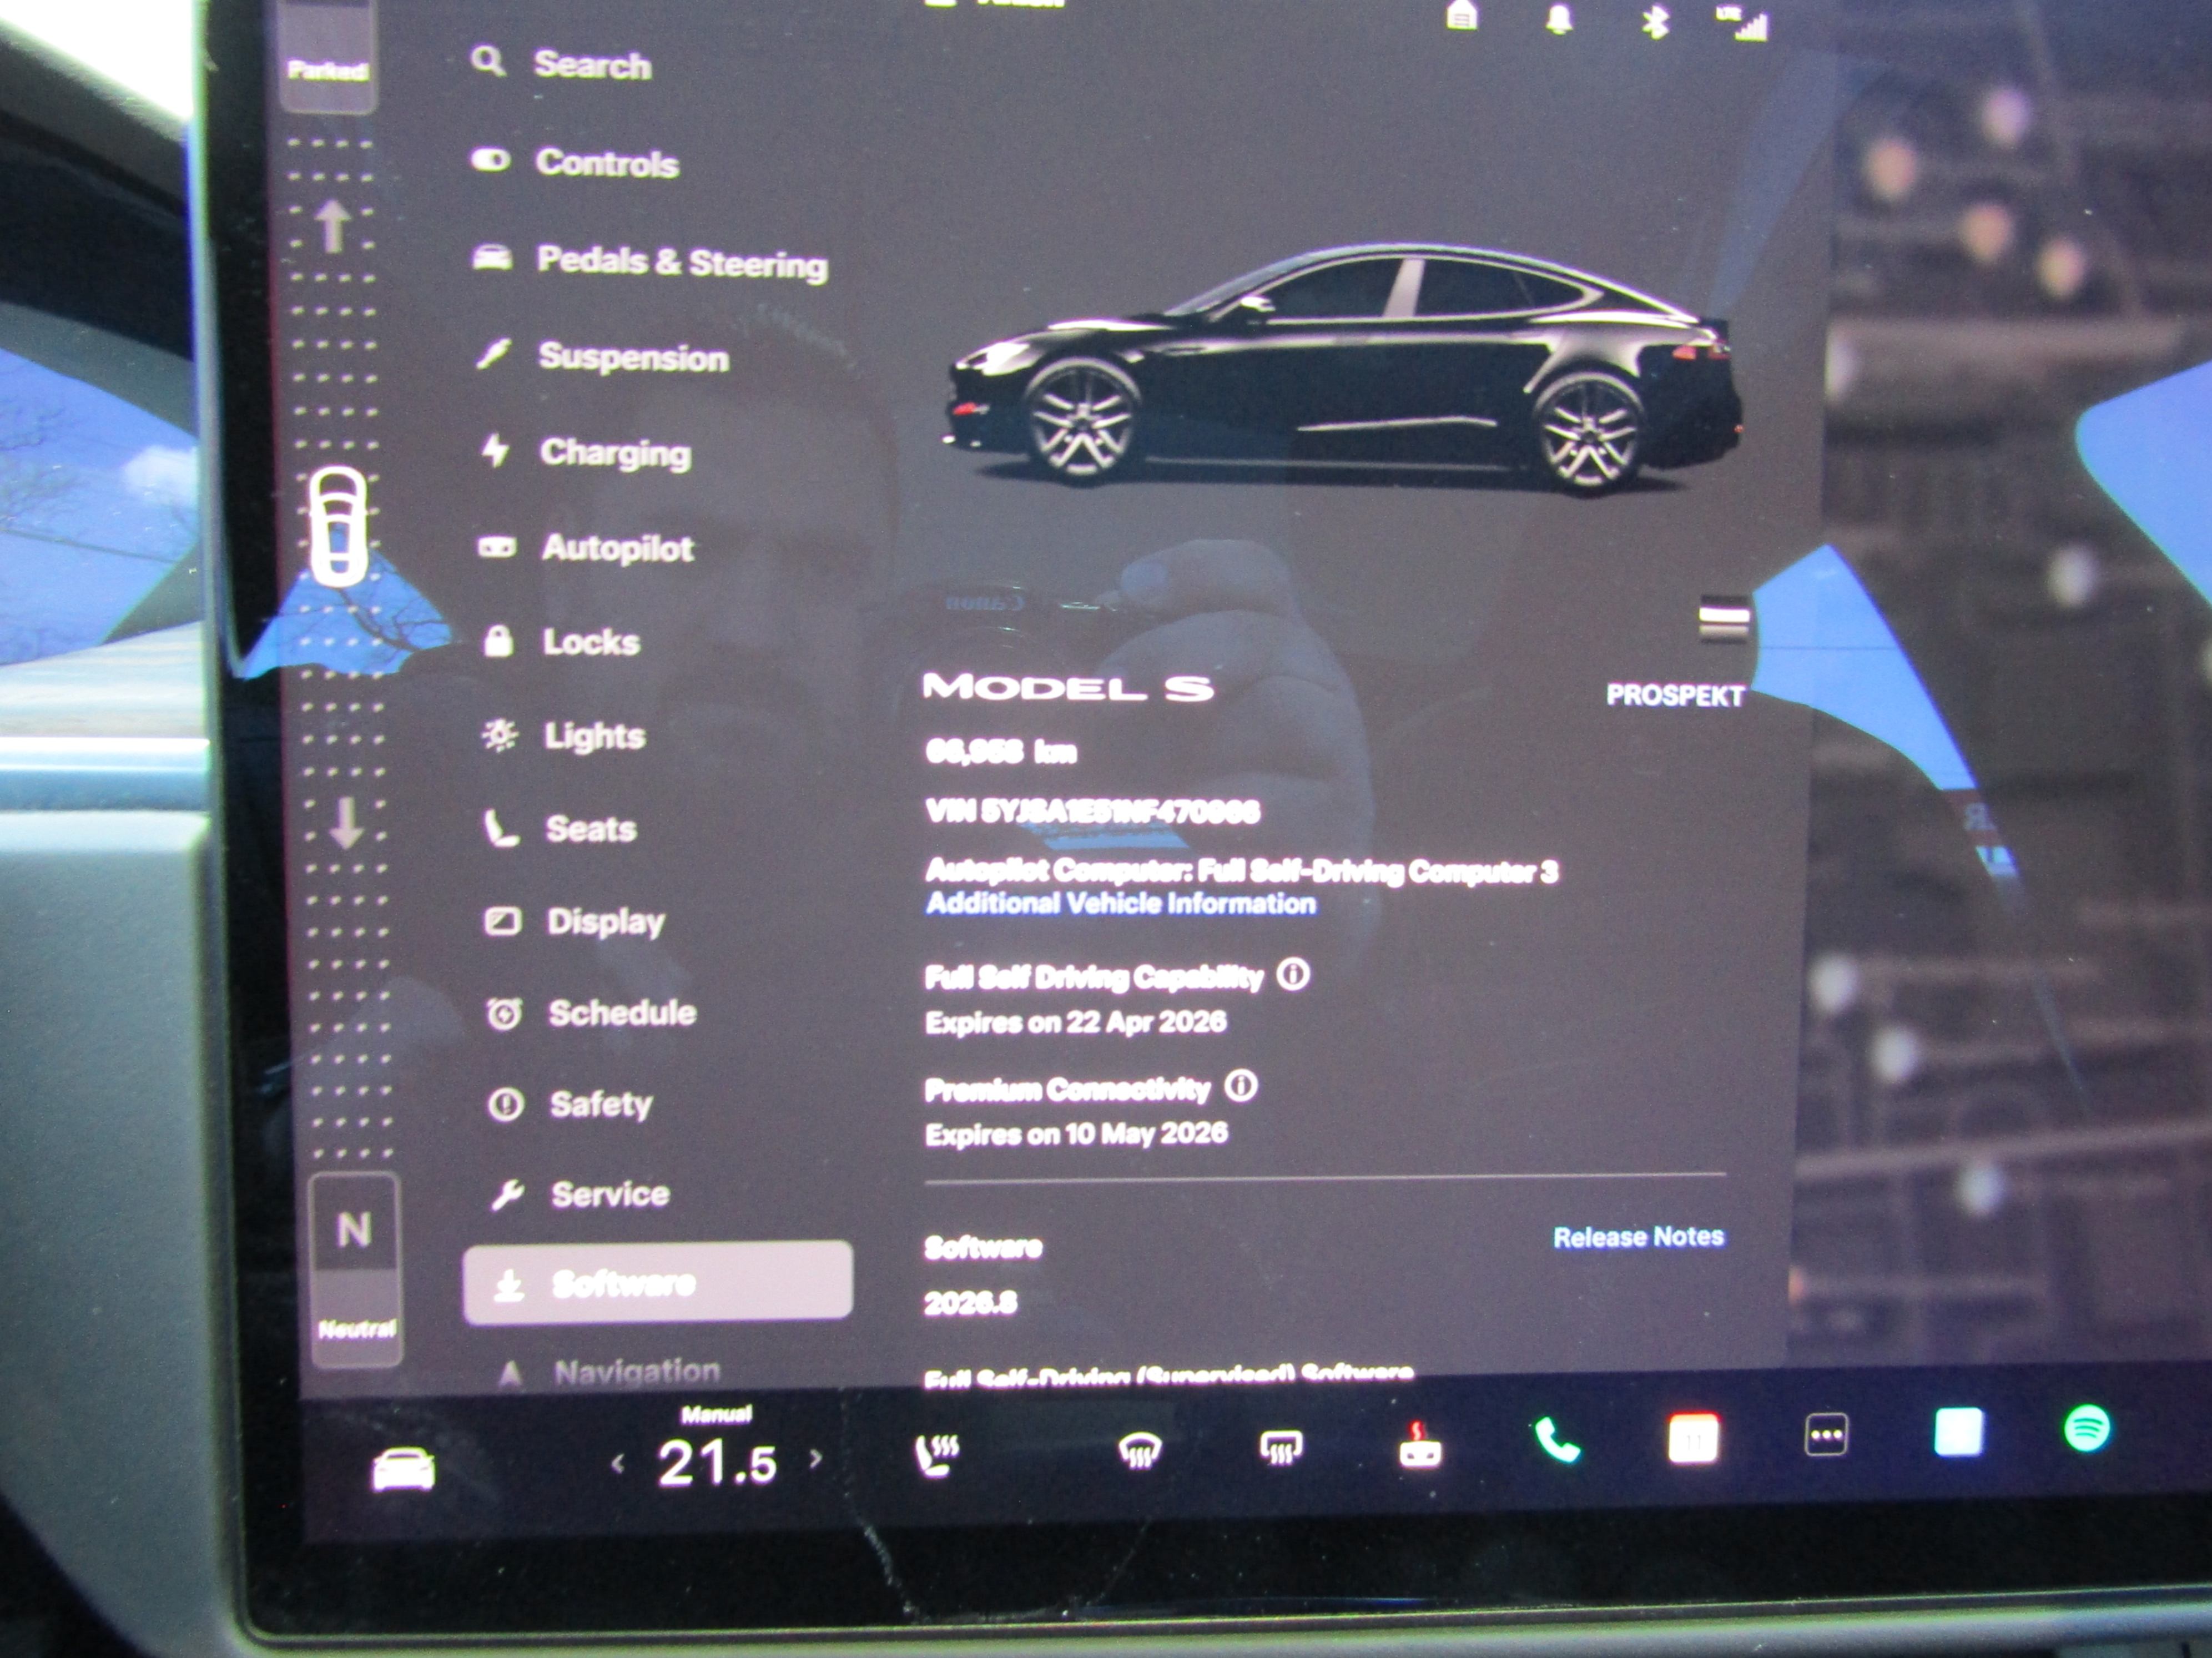Tap the odometer reading in km

click(1001, 751)
